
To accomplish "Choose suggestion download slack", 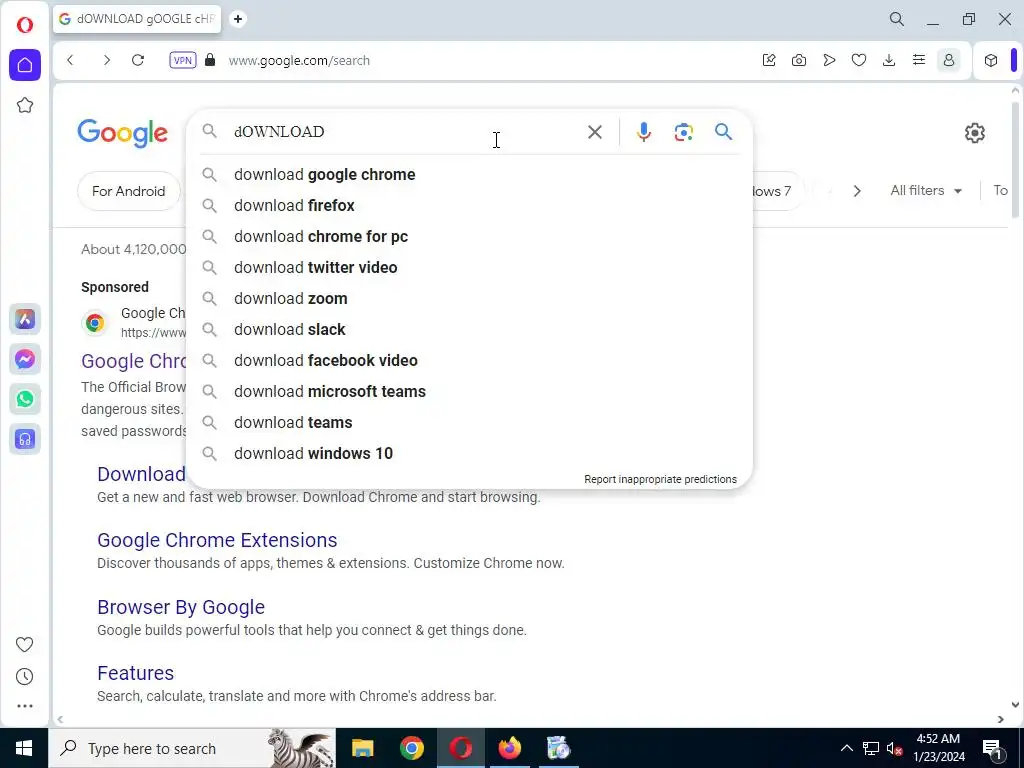I will pos(469,330).
